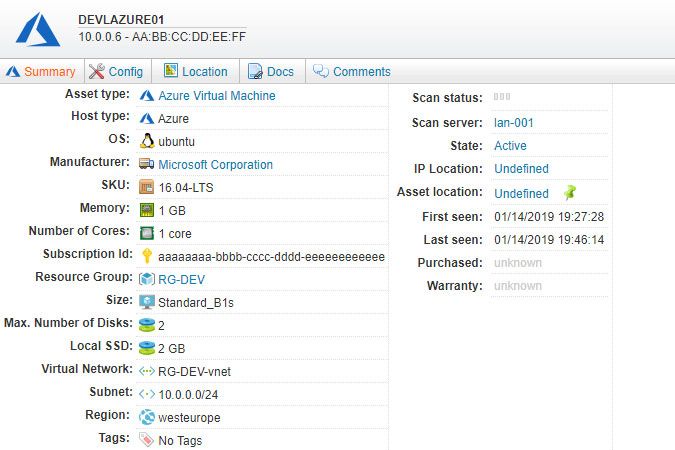The height and width of the screenshot is (450, 675).
Task: Click the yellow key Subscription Id icon
Action: point(147,256)
